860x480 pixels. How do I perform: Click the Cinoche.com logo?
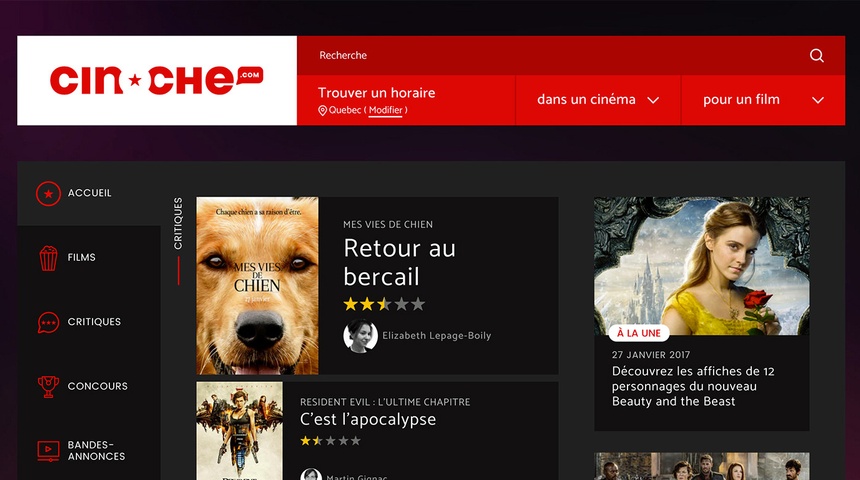[x=157, y=81]
